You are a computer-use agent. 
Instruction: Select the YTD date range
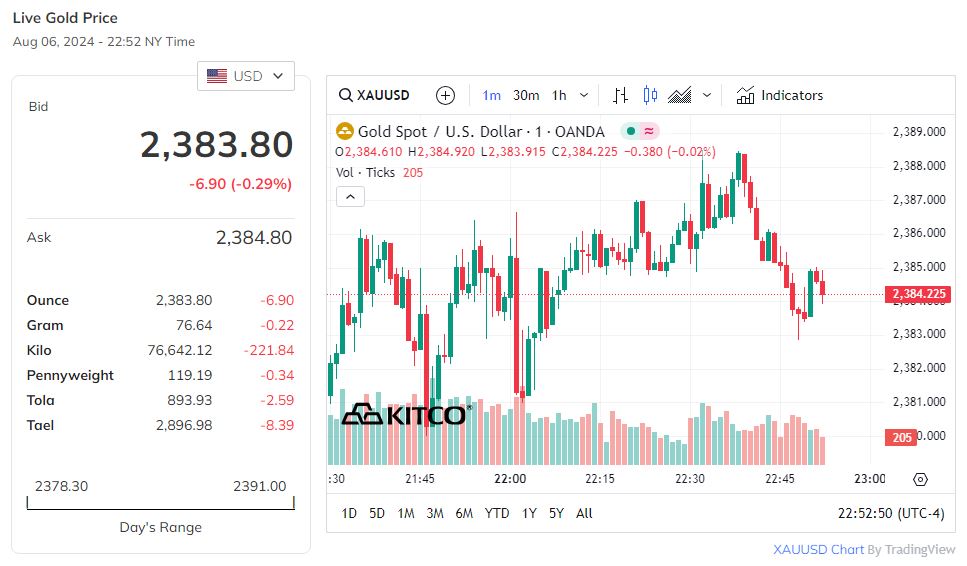[497, 513]
